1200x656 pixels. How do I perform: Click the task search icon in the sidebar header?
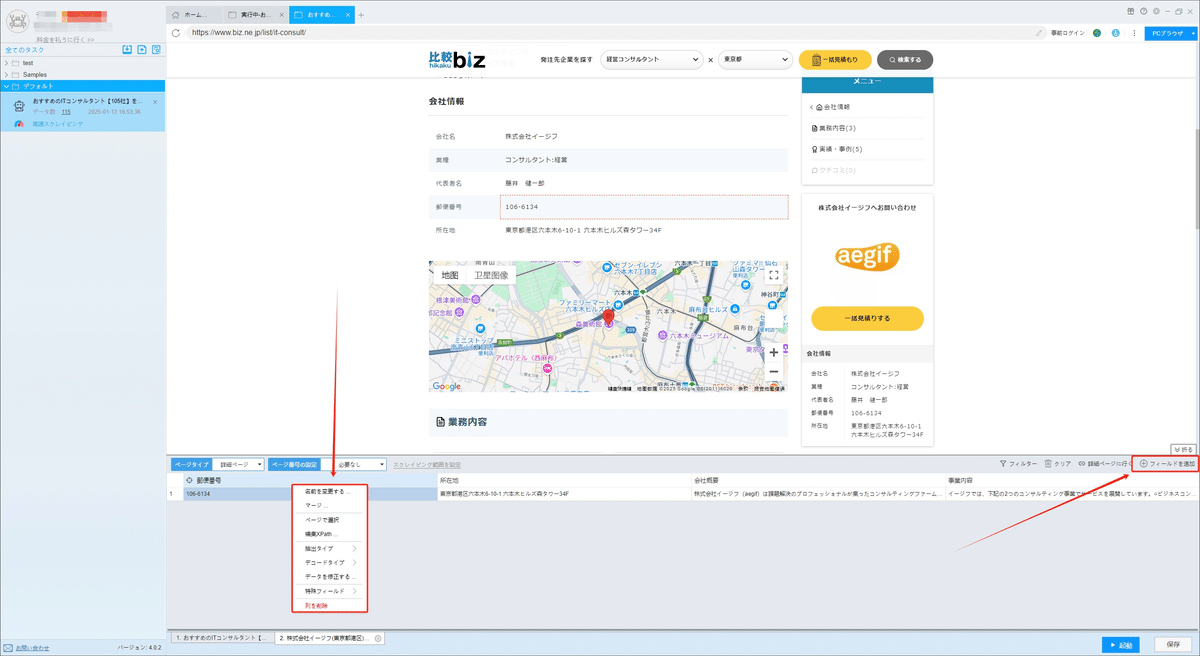(158, 50)
